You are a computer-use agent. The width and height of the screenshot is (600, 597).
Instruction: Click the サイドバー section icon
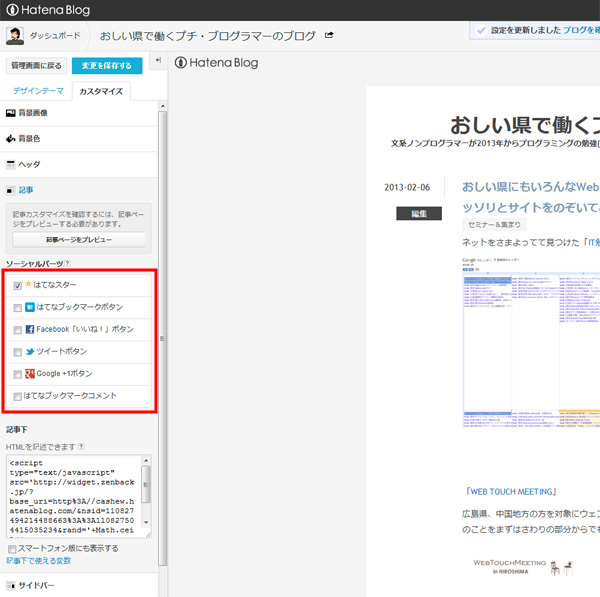click(x=11, y=586)
